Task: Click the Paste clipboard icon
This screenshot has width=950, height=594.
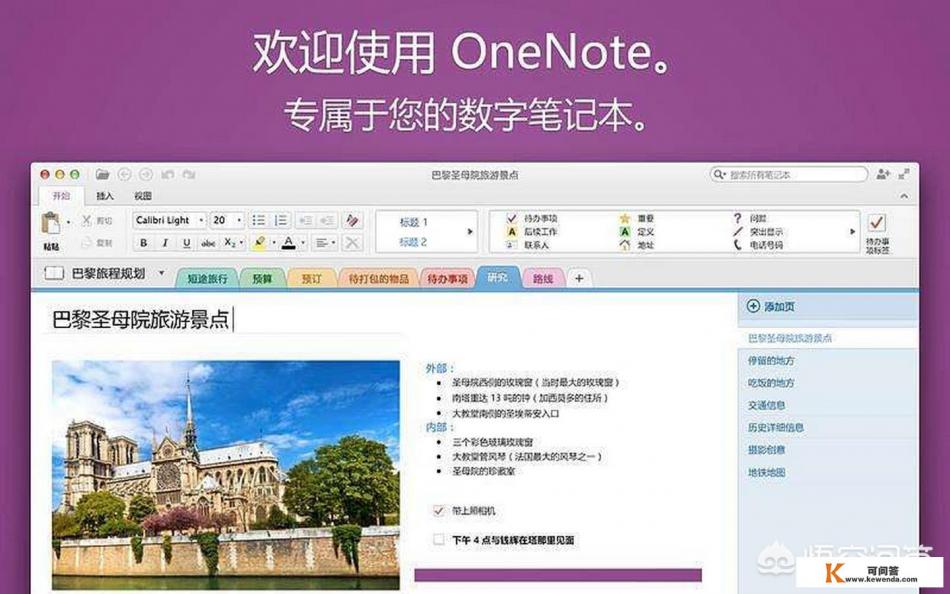Action: tap(51, 224)
